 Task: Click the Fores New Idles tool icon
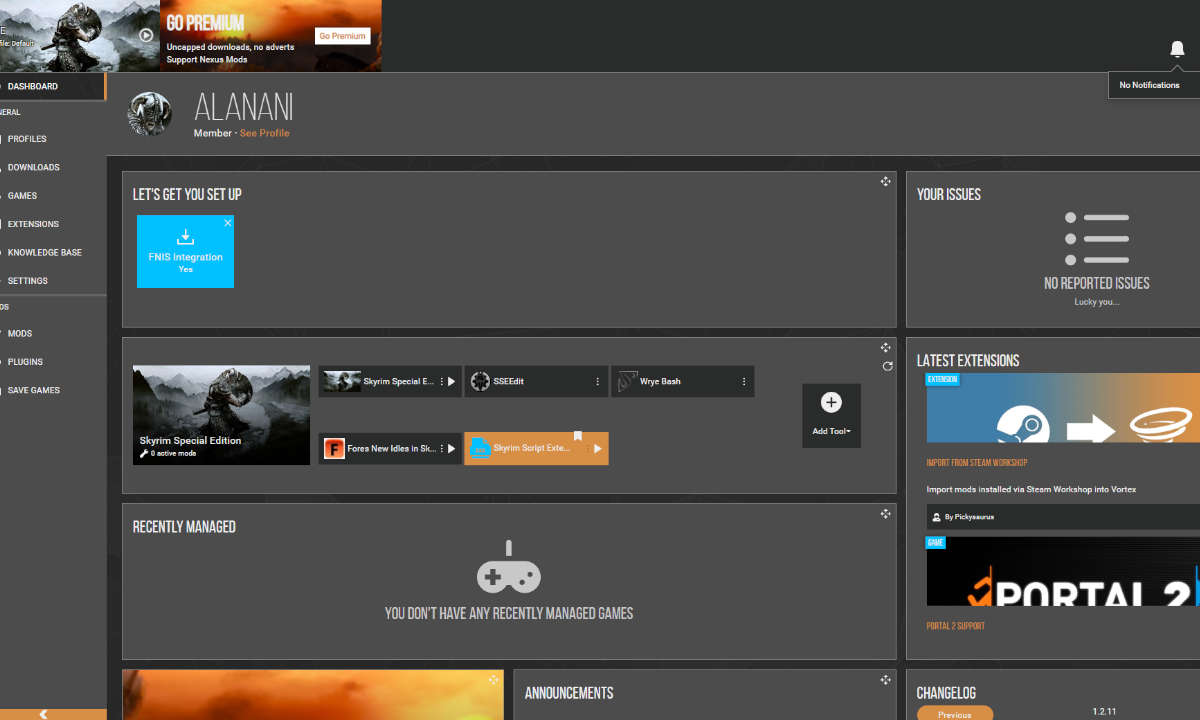[x=333, y=448]
